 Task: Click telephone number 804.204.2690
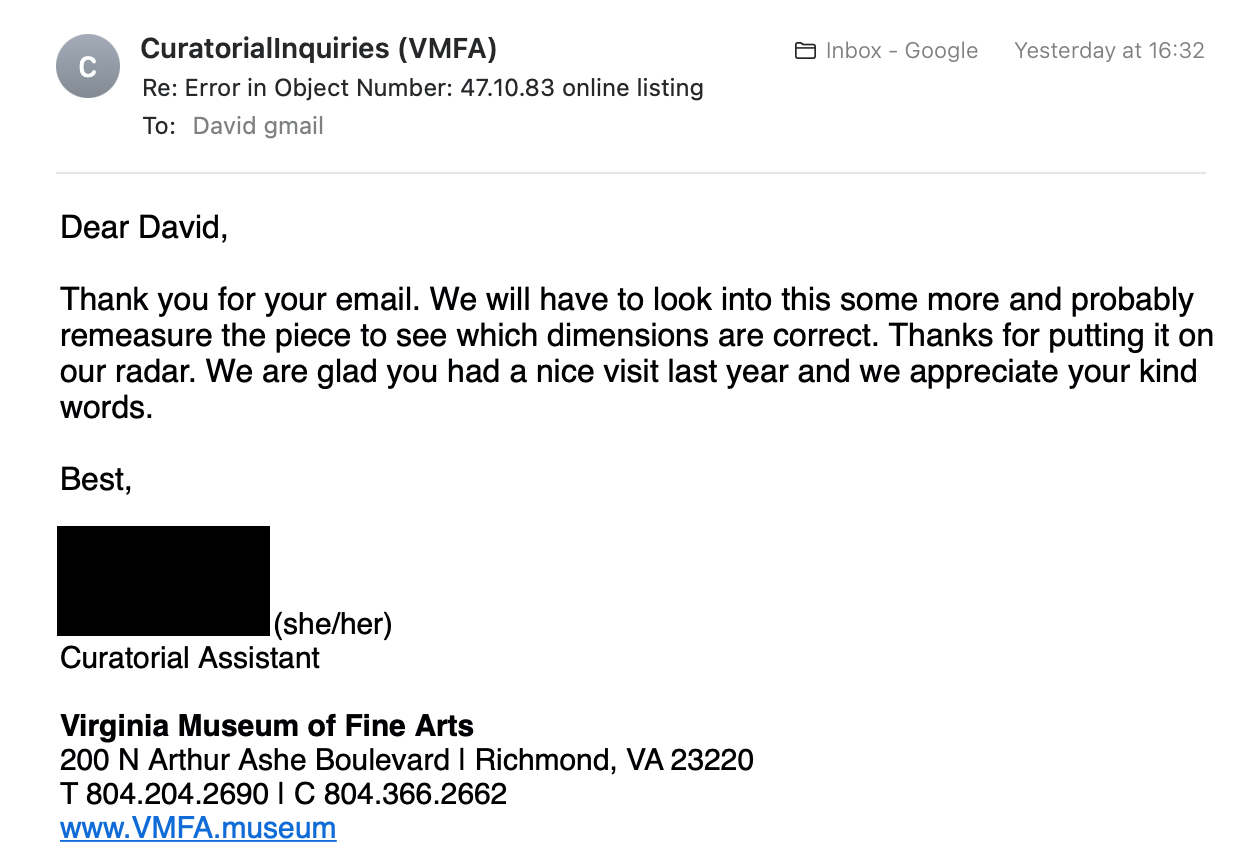(x=177, y=794)
